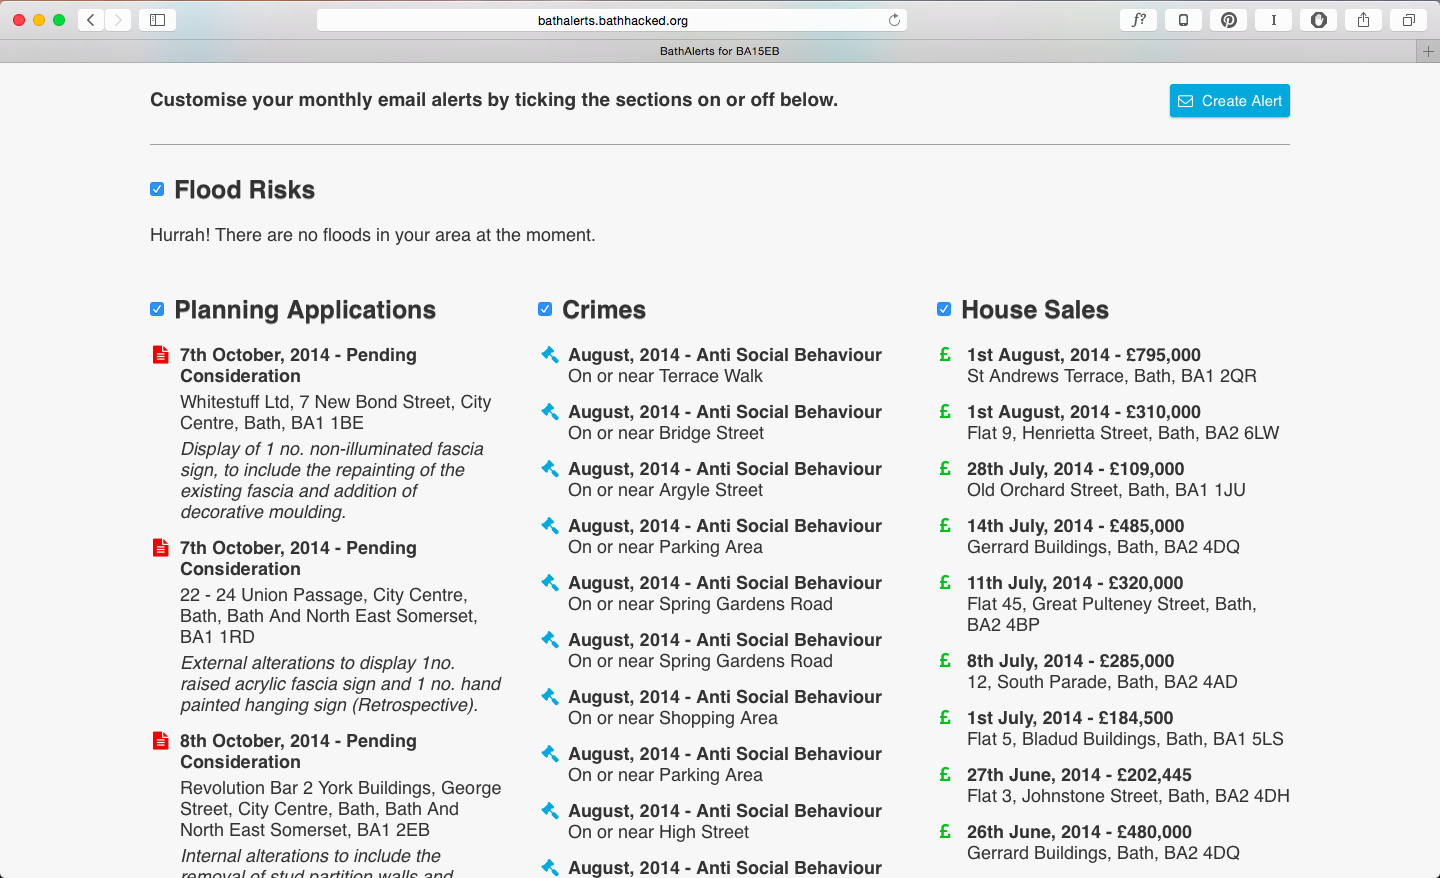
Task: Click the gavel icon for Terrace Walk crime
Action: 549,354
